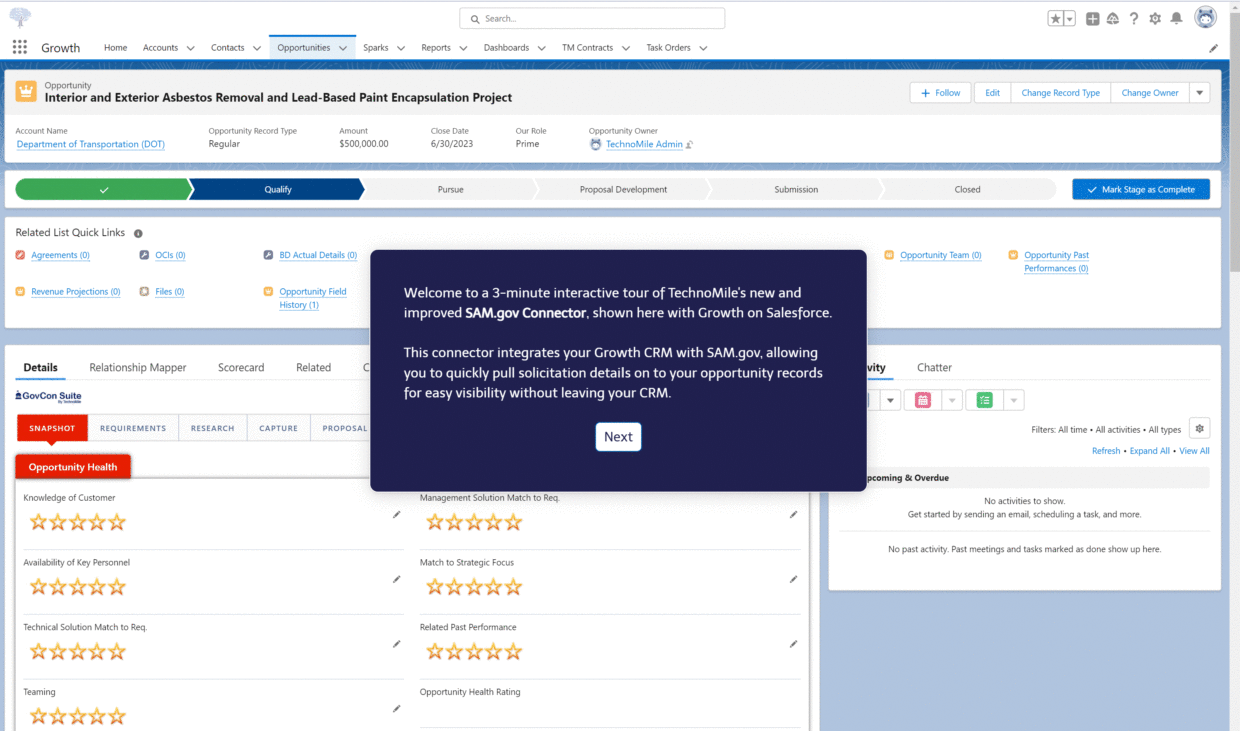1240x731 pixels.
Task: Open the user profile avatar
Action: click(x=1206, y=18)
